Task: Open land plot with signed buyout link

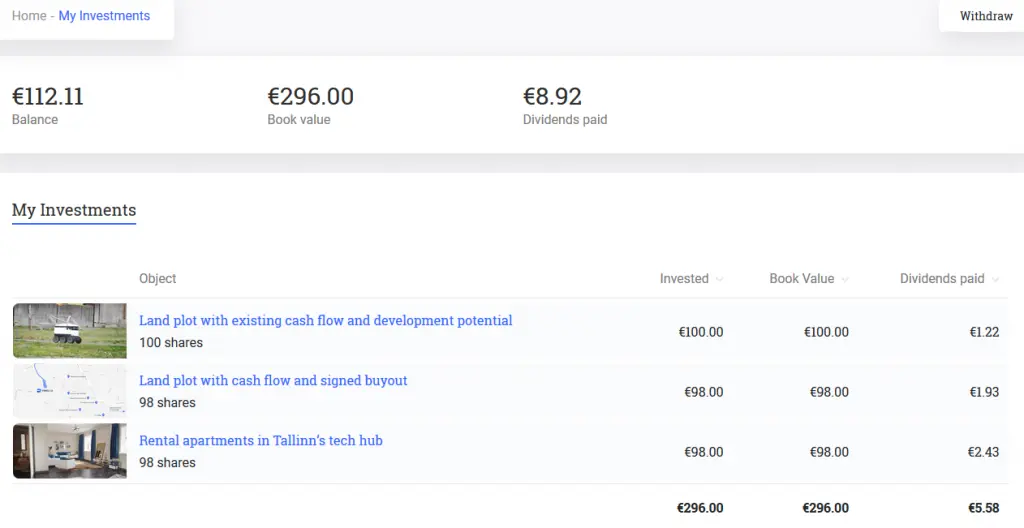Action: pyautogui.click(x=273, y=380)
